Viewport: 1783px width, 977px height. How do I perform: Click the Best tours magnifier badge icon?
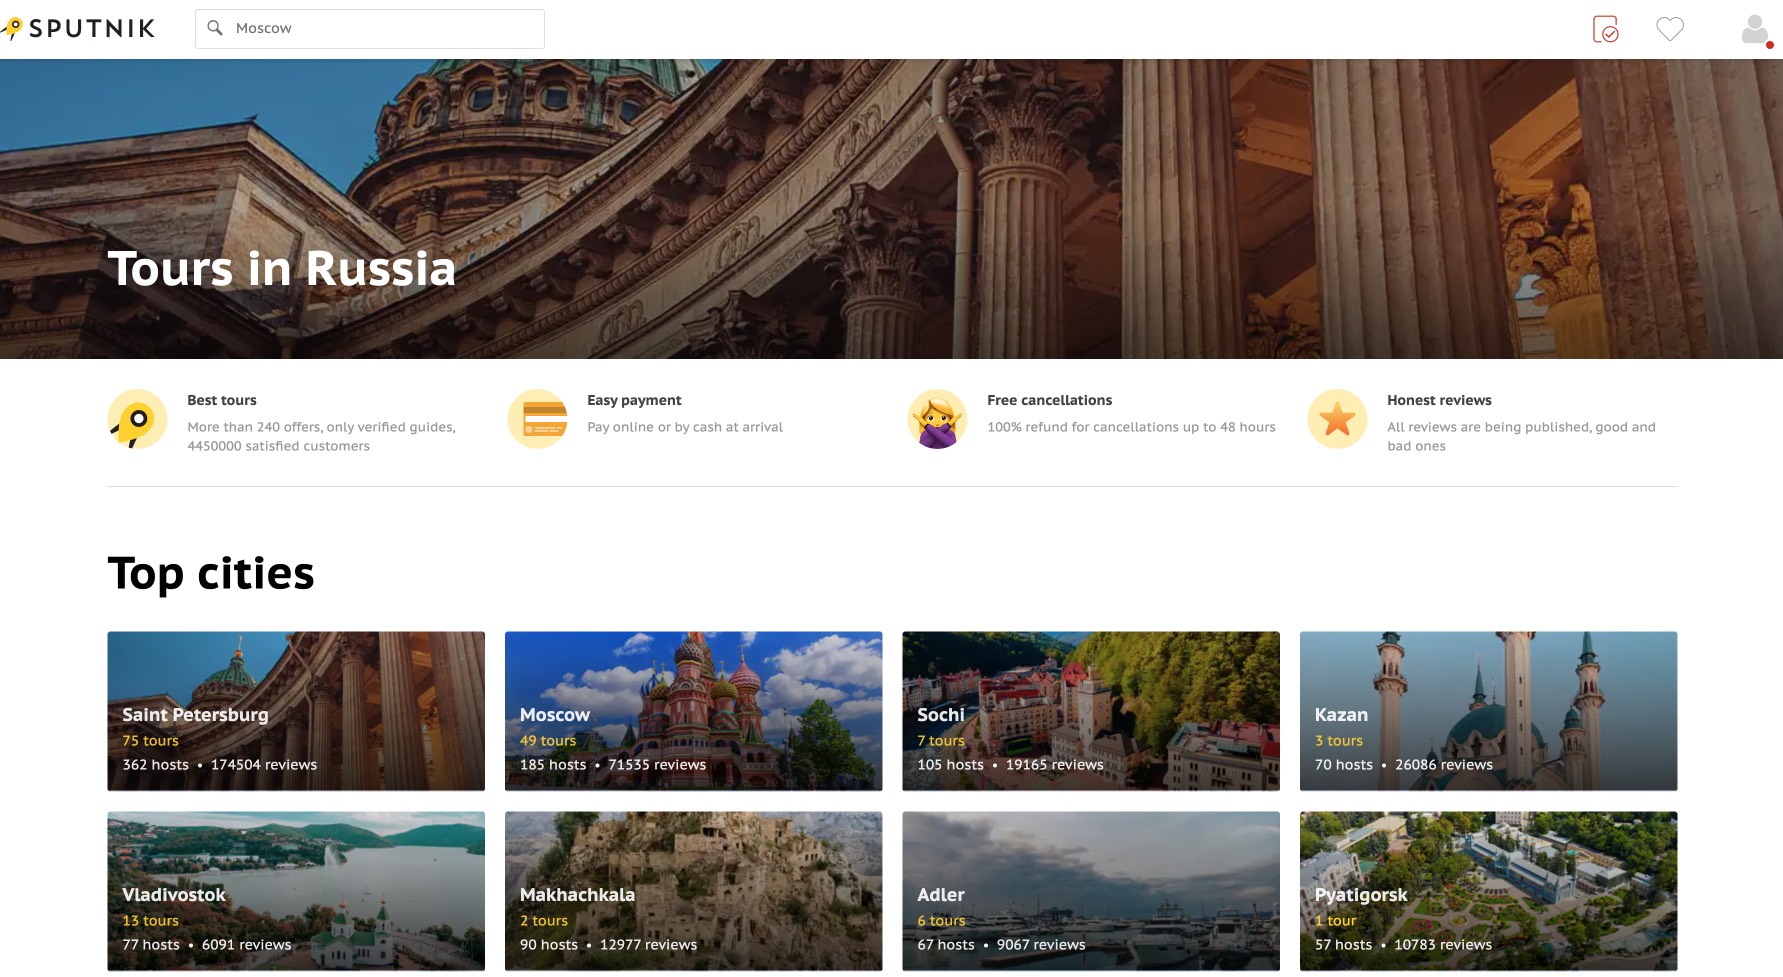click(137, 419)
